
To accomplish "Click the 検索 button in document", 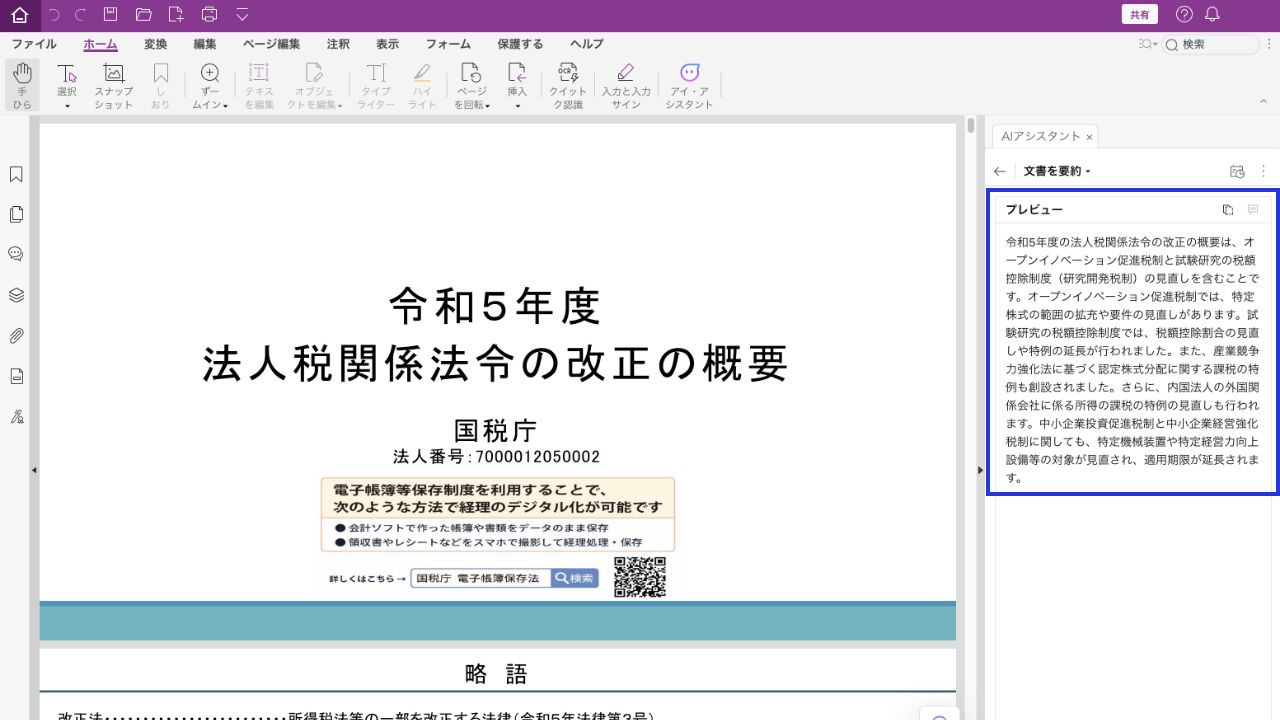I will (x=575, y=578).
